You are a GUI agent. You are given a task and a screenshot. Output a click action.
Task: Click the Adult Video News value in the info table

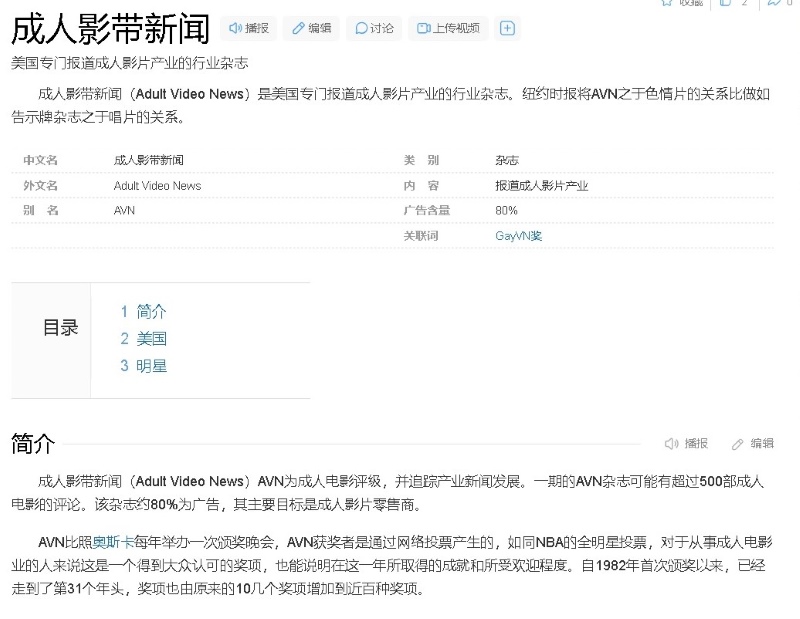pyautogui.click(x=157, y=185)
